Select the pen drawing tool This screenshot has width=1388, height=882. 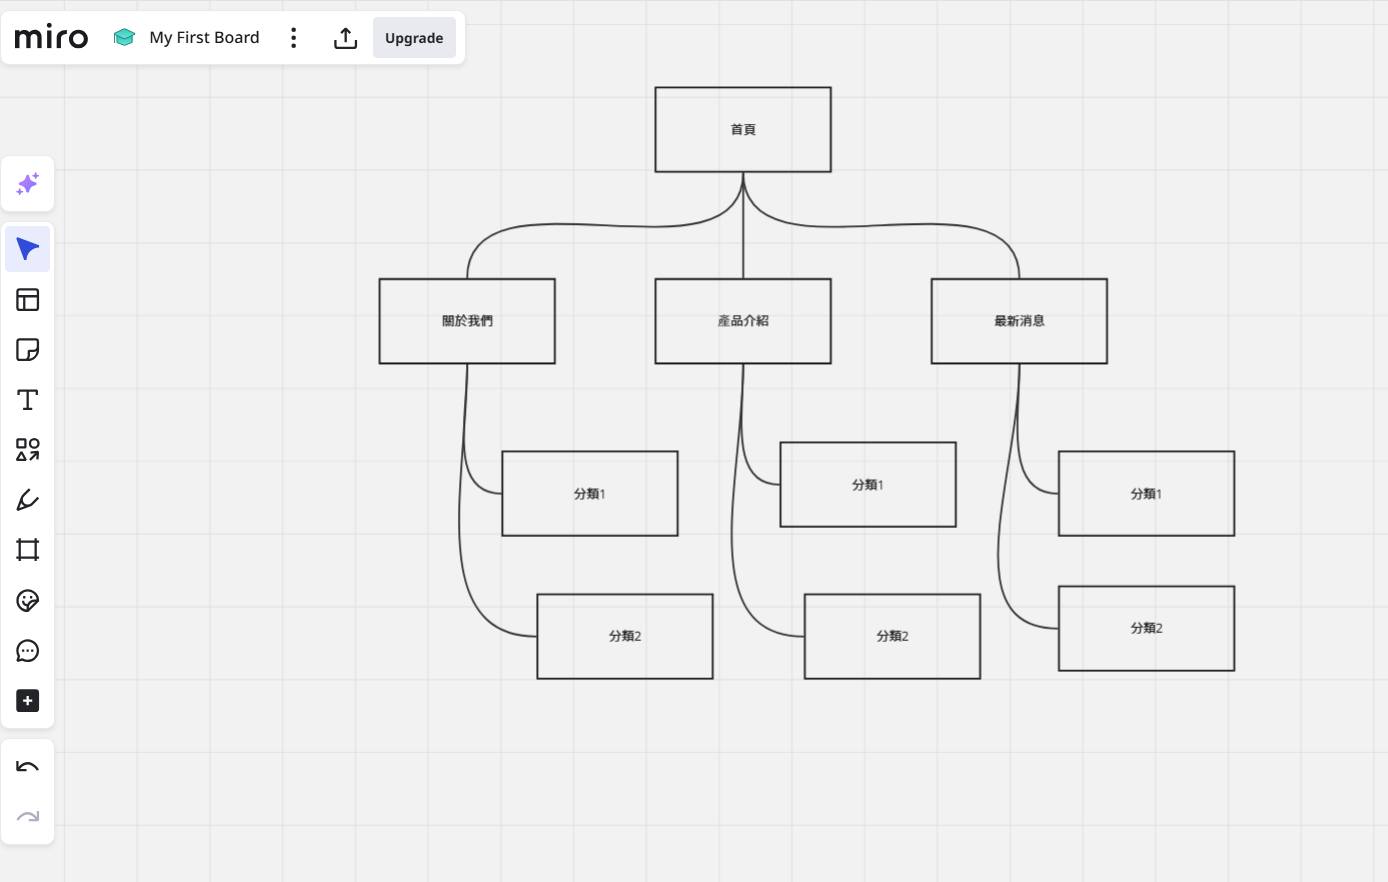[28, 500]
